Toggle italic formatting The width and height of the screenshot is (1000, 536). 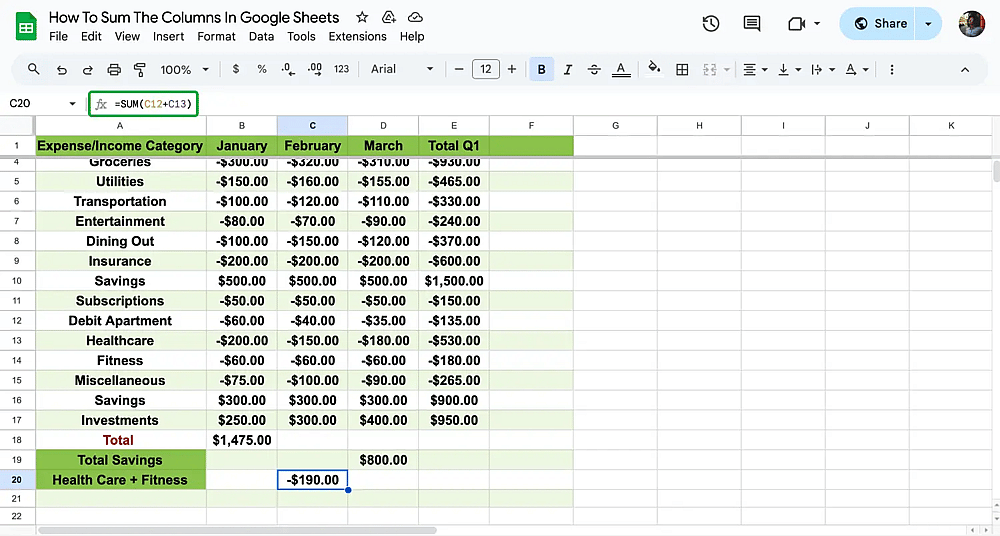click(568, 70)
